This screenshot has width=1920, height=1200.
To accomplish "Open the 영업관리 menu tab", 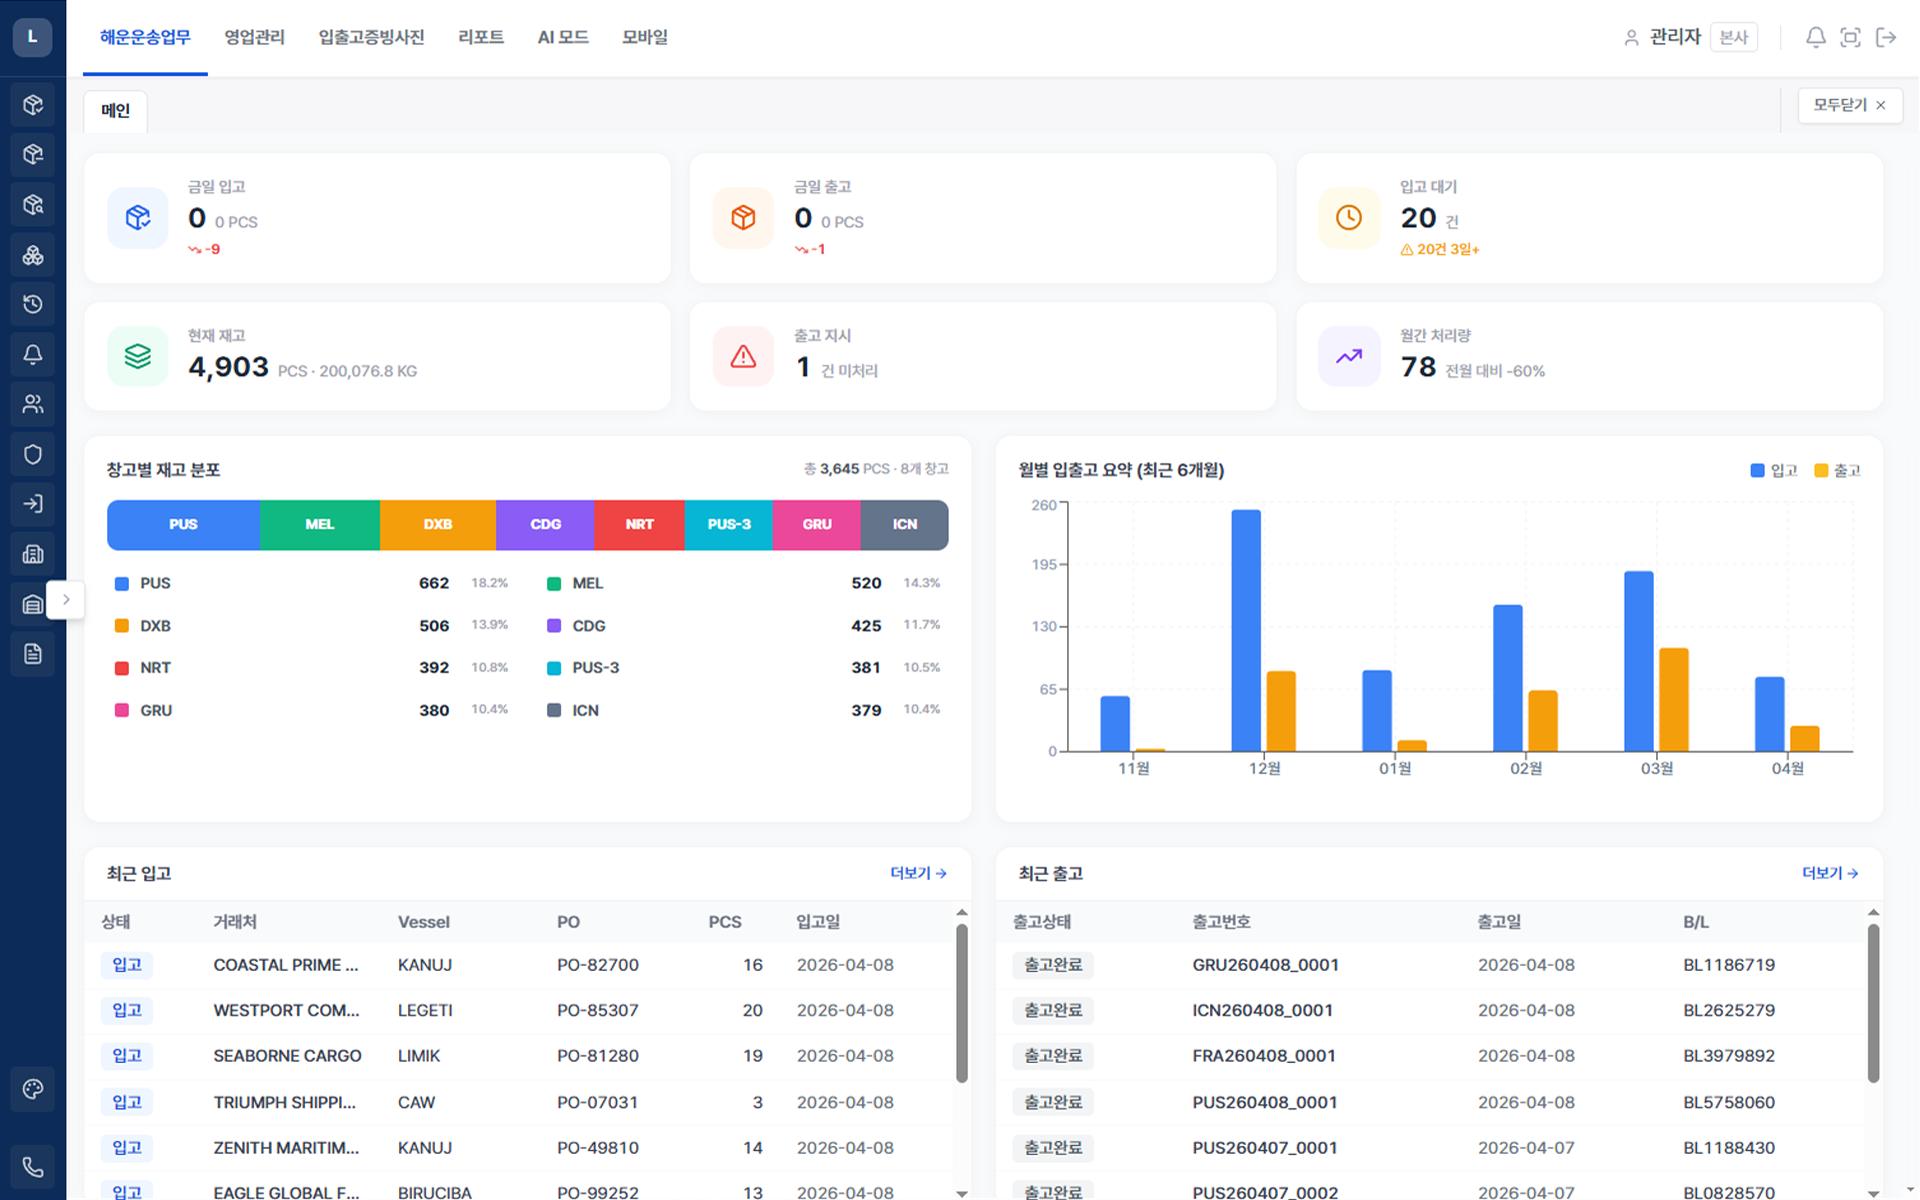I will tap(254, 38).
